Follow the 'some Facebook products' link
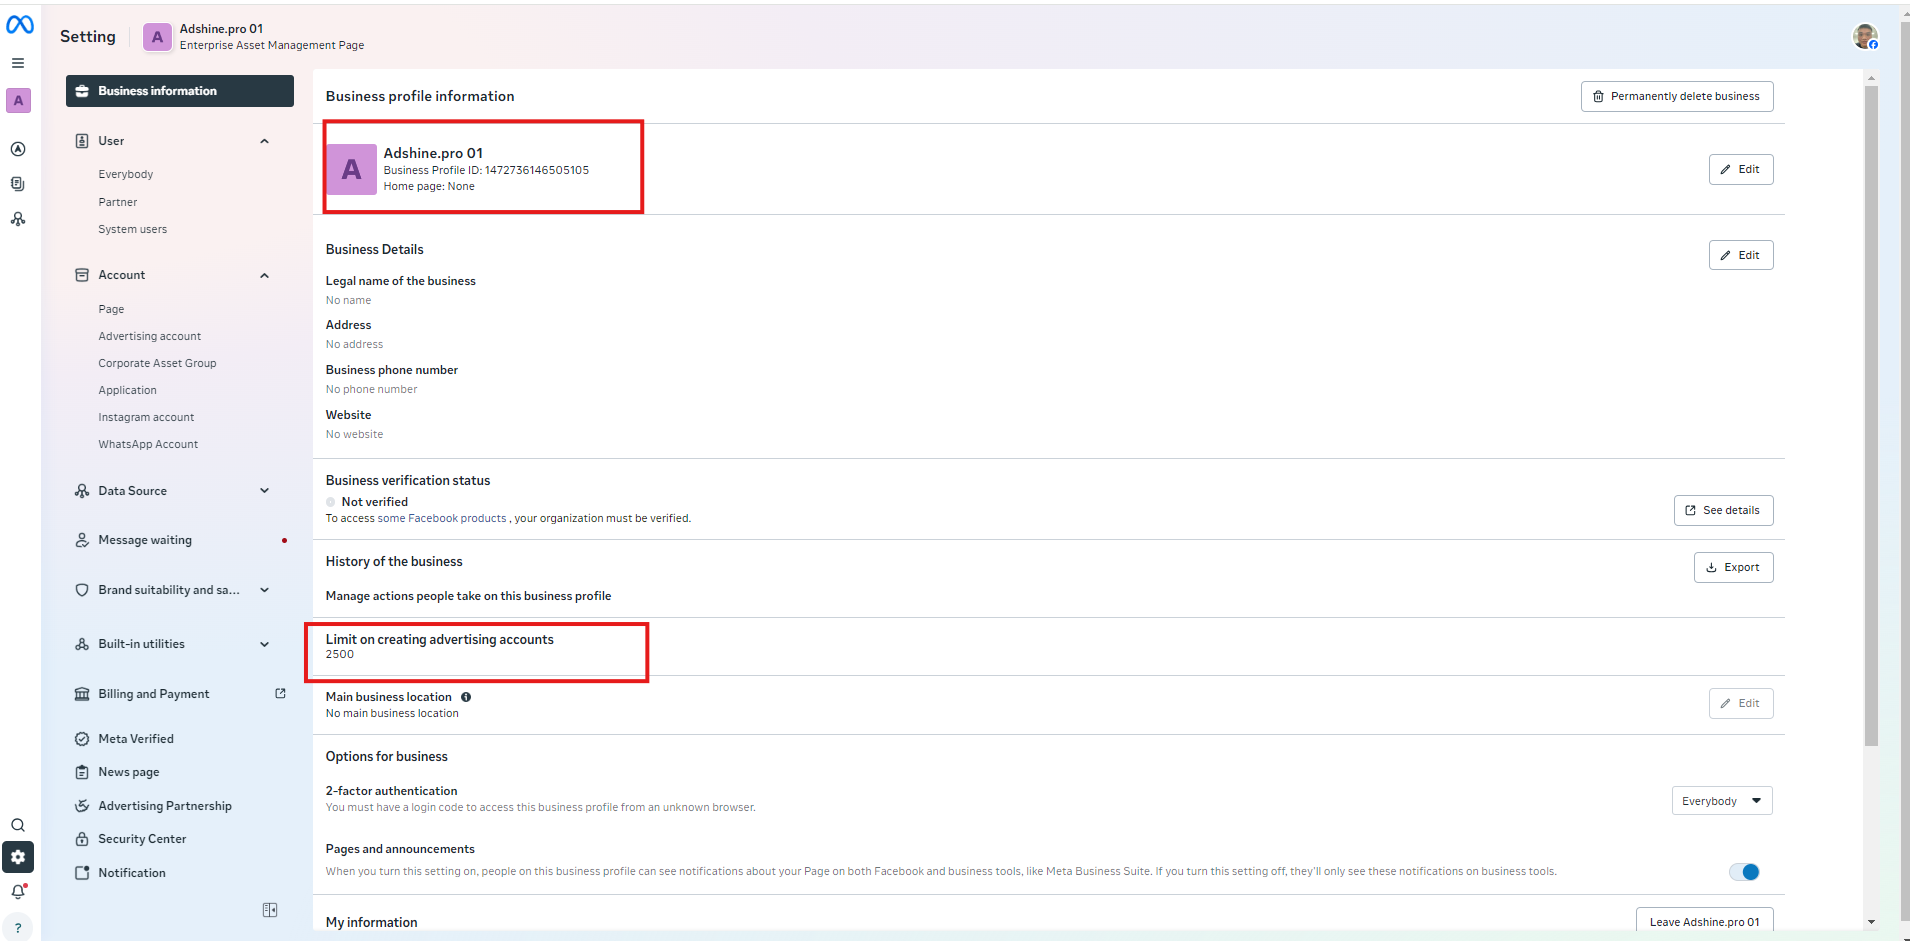The height and width of the screenshot is (941, 1910). click(x=442, y=518)
